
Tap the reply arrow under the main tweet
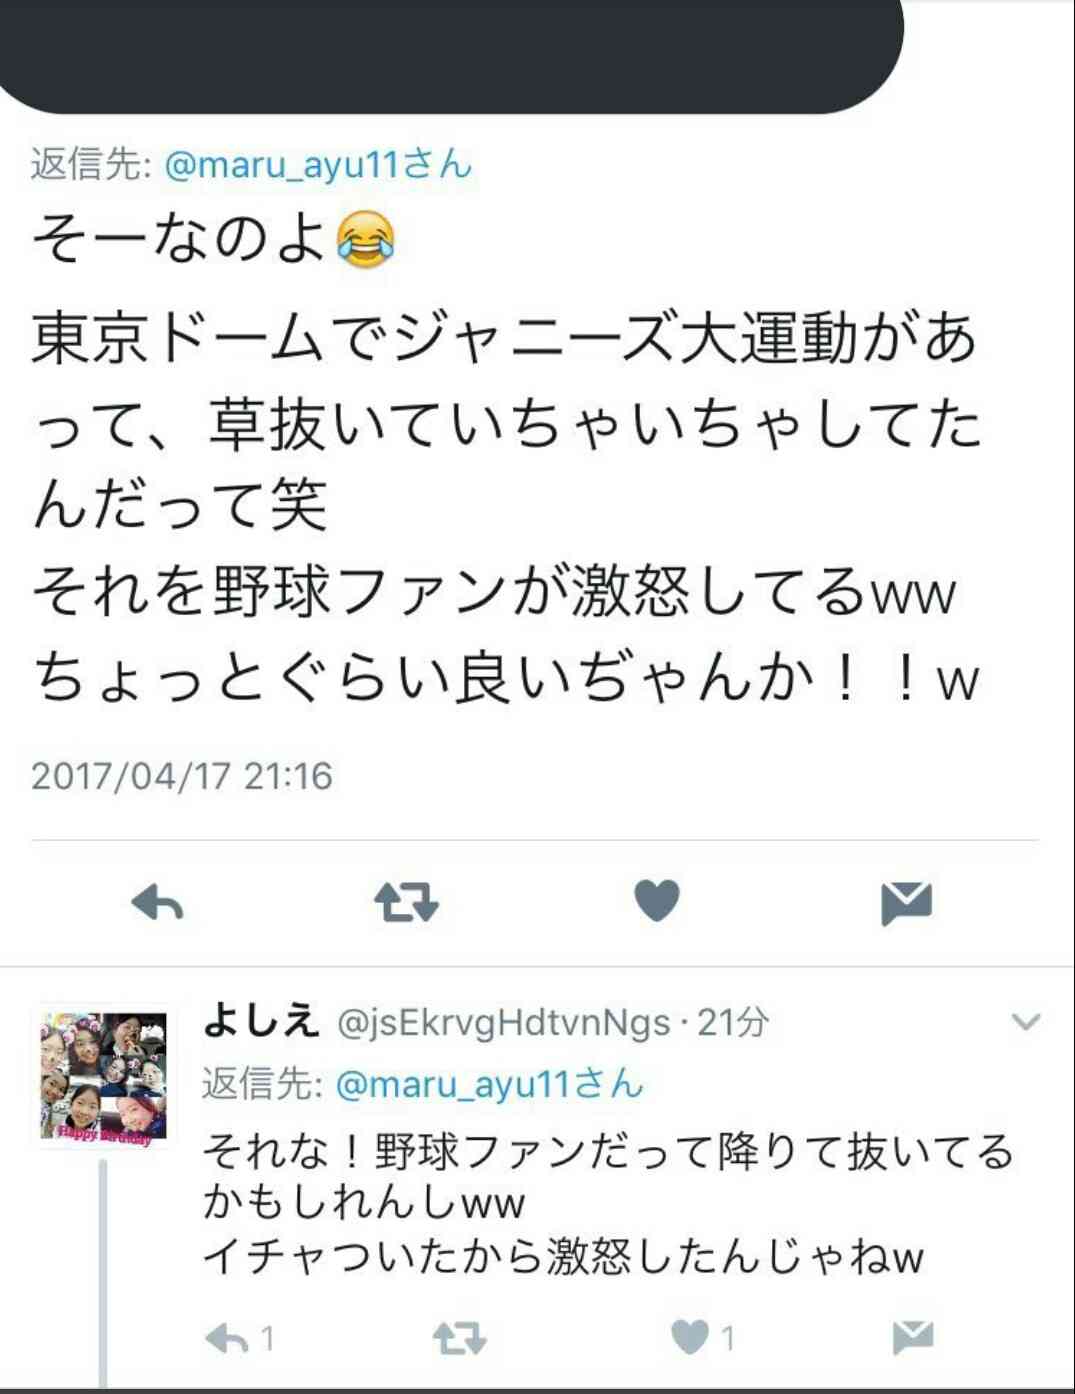[x=158, y=902]
